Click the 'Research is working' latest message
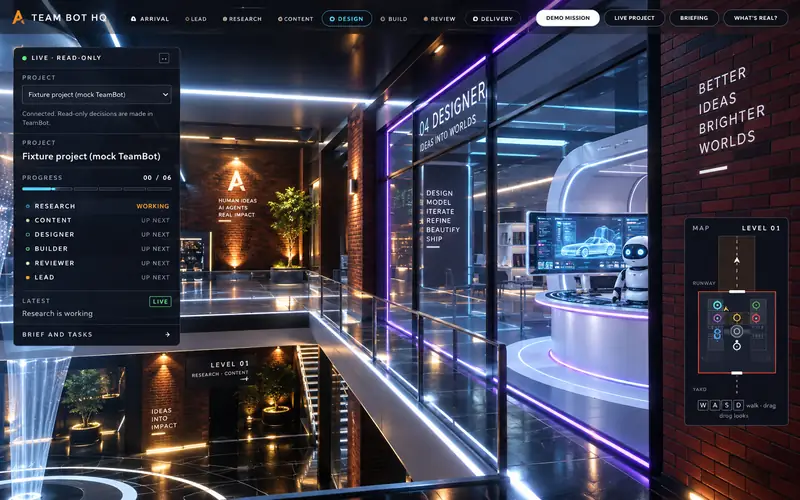The width and height of the screenshot is (800, 500). [x=57, y=314]
